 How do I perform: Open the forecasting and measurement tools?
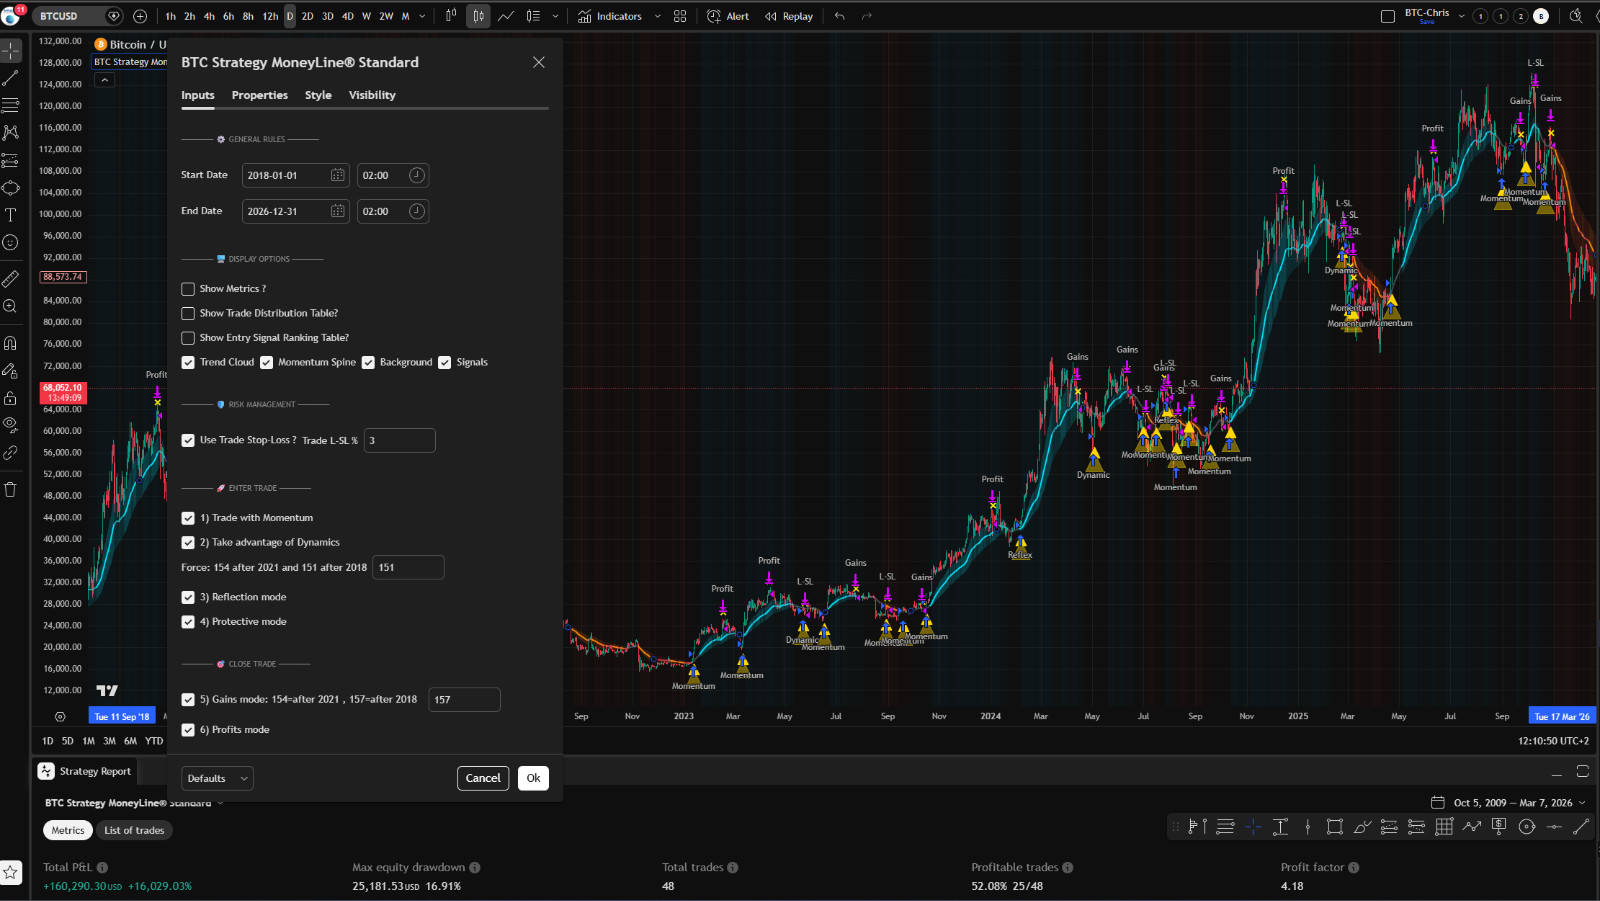tap(11, 160)
